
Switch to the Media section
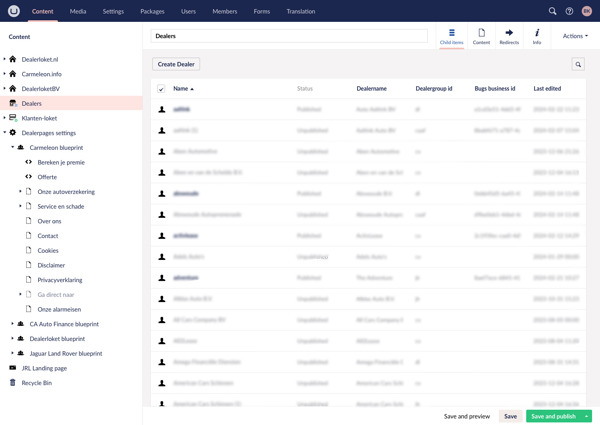coord(78,11)
